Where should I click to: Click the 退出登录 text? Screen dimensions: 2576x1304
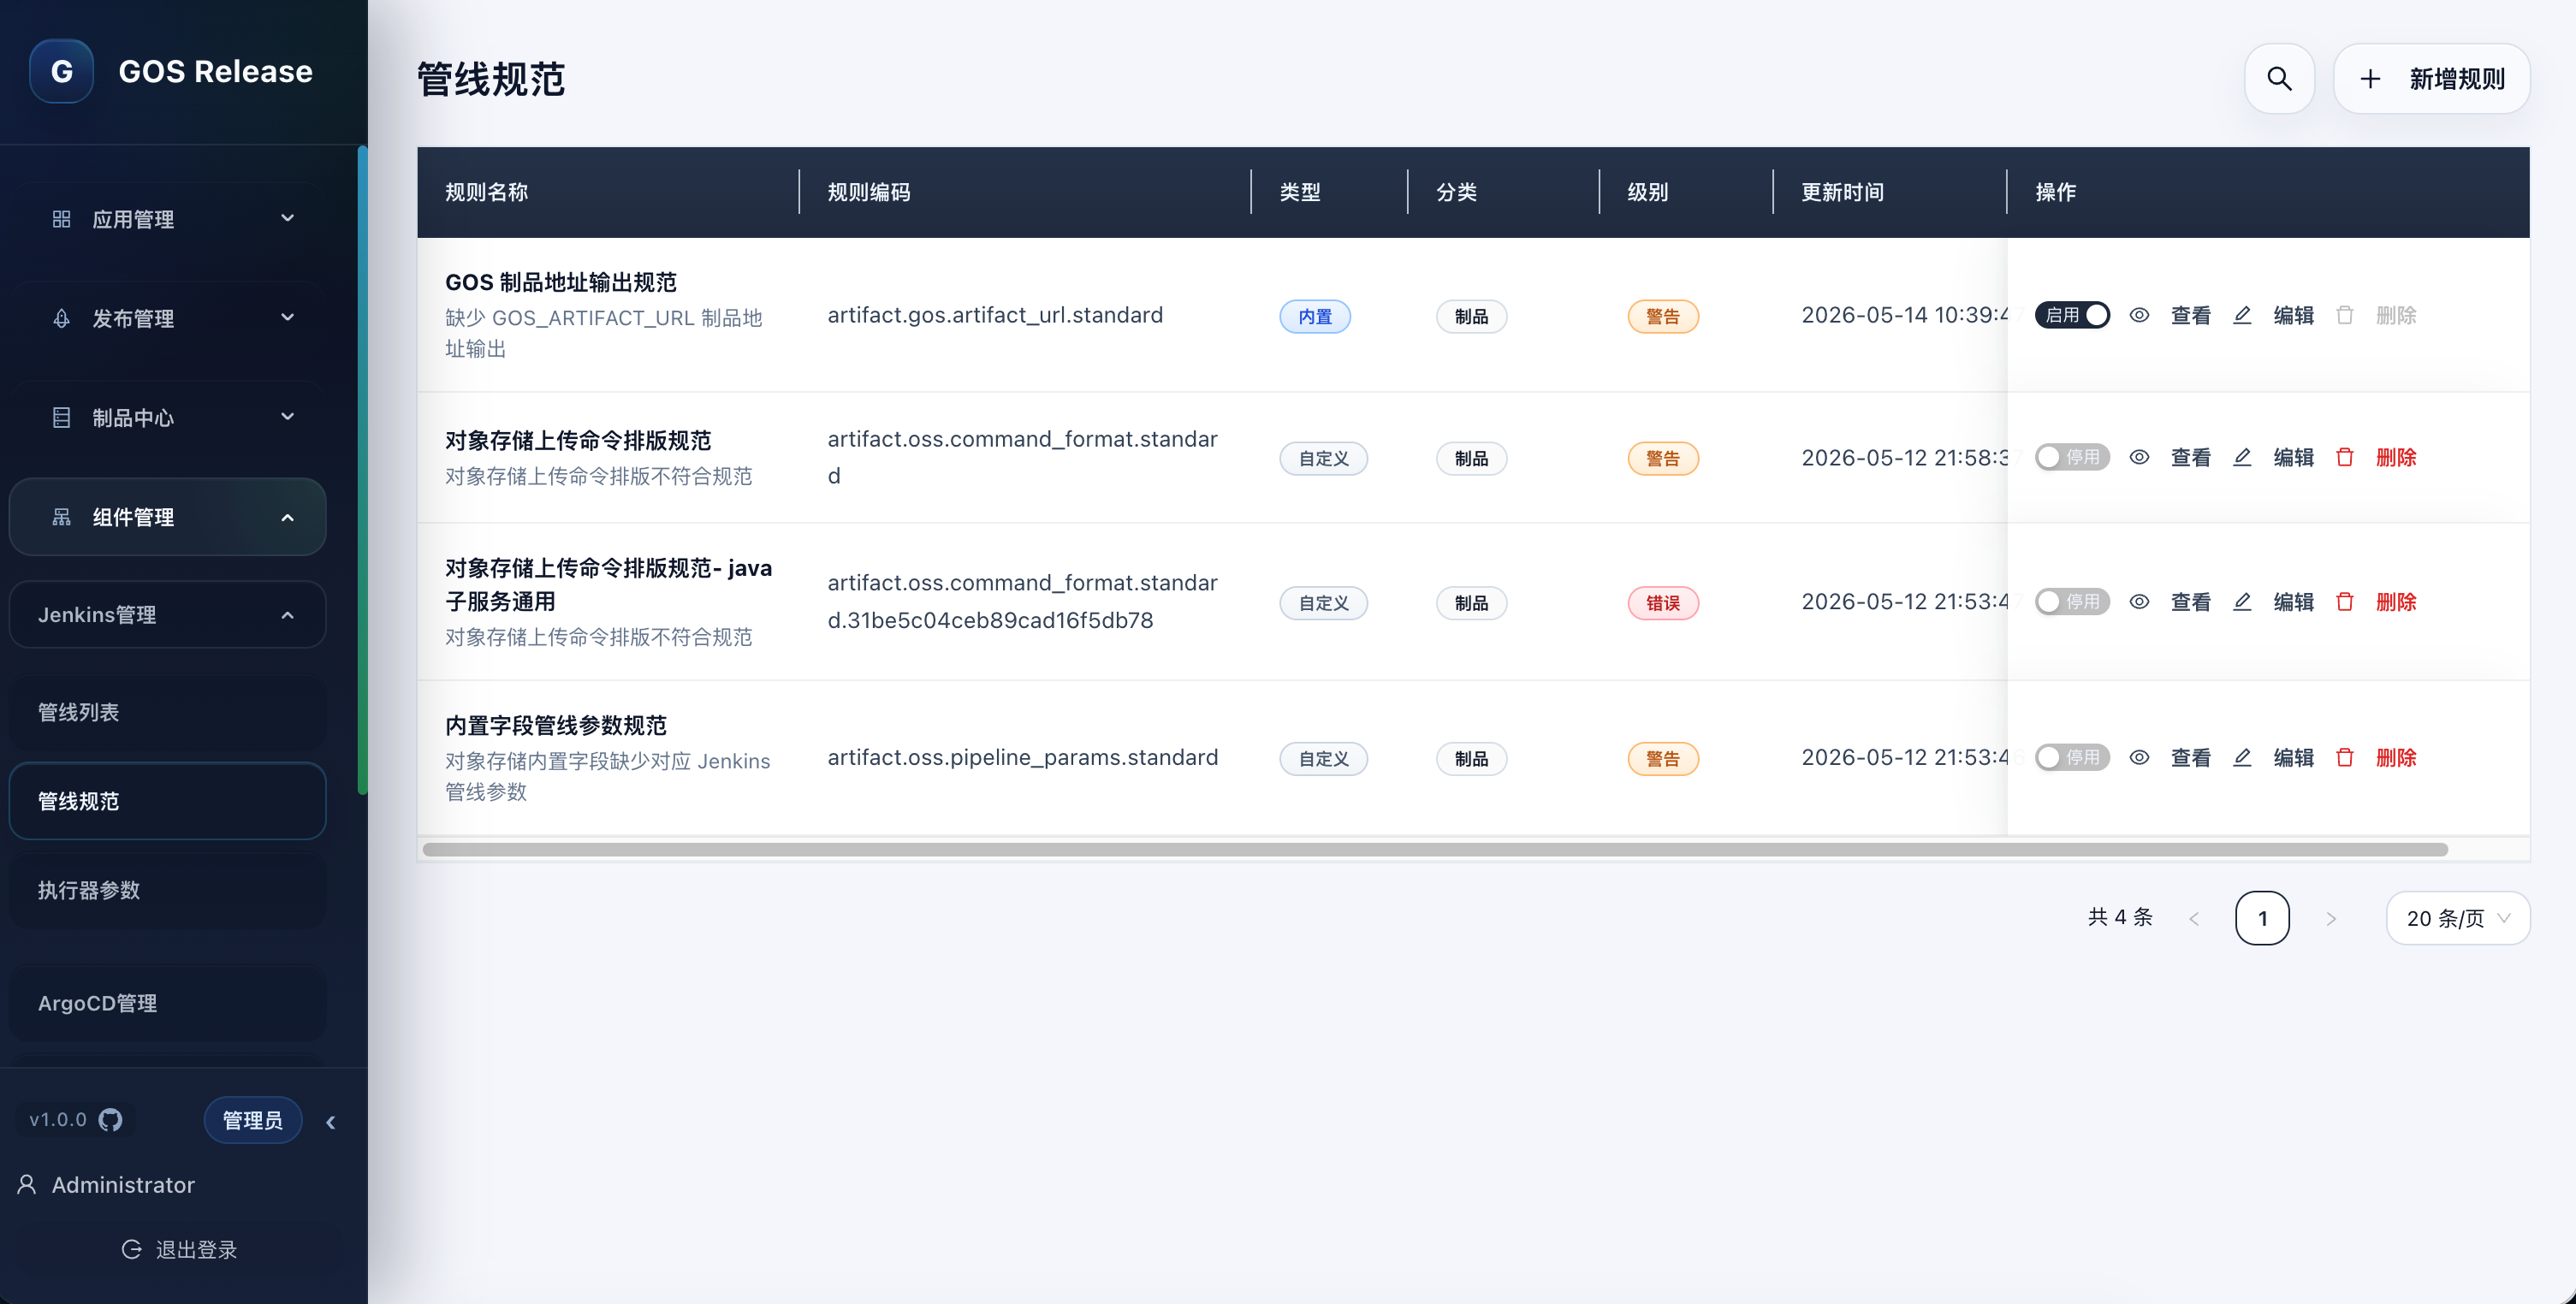[x=196, y=1249]
